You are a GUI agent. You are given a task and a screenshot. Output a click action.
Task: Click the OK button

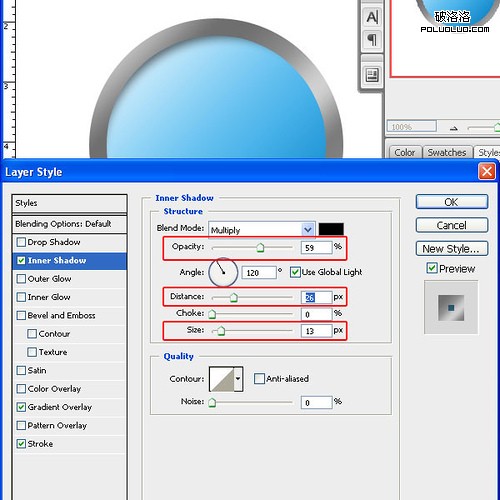pos(452,202)
